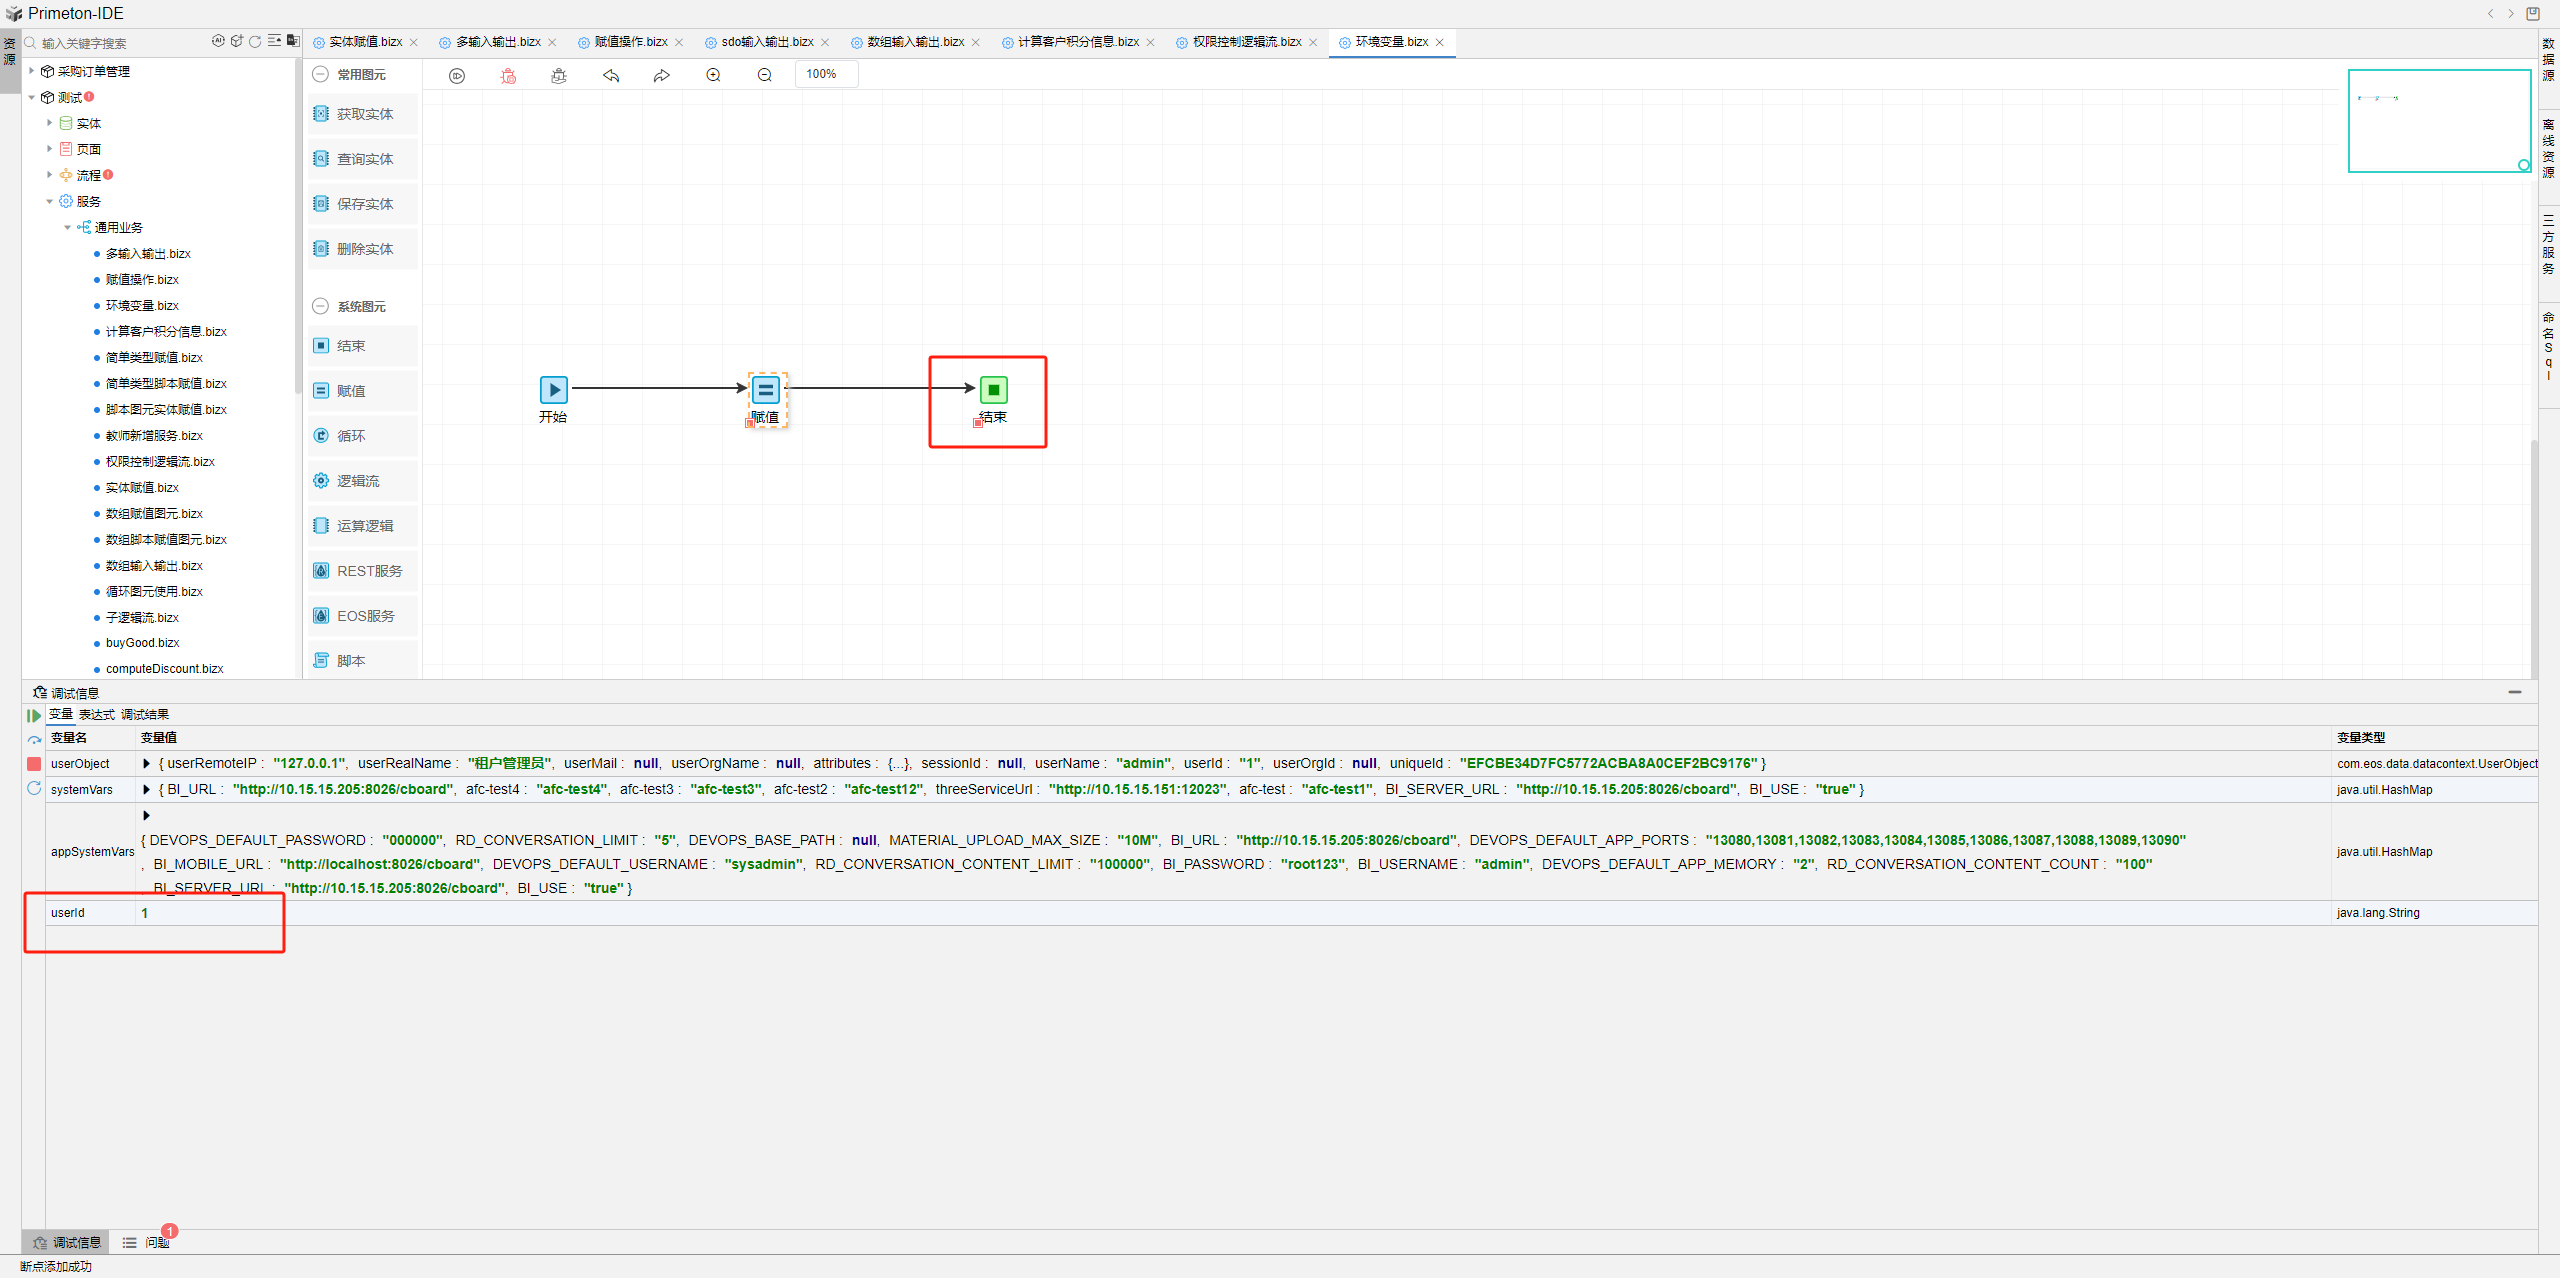Screen dimensions: 2560x1279
Task: Switch to the 权限控制逻辑流.bizx tab
Action: coord(1246,42)
